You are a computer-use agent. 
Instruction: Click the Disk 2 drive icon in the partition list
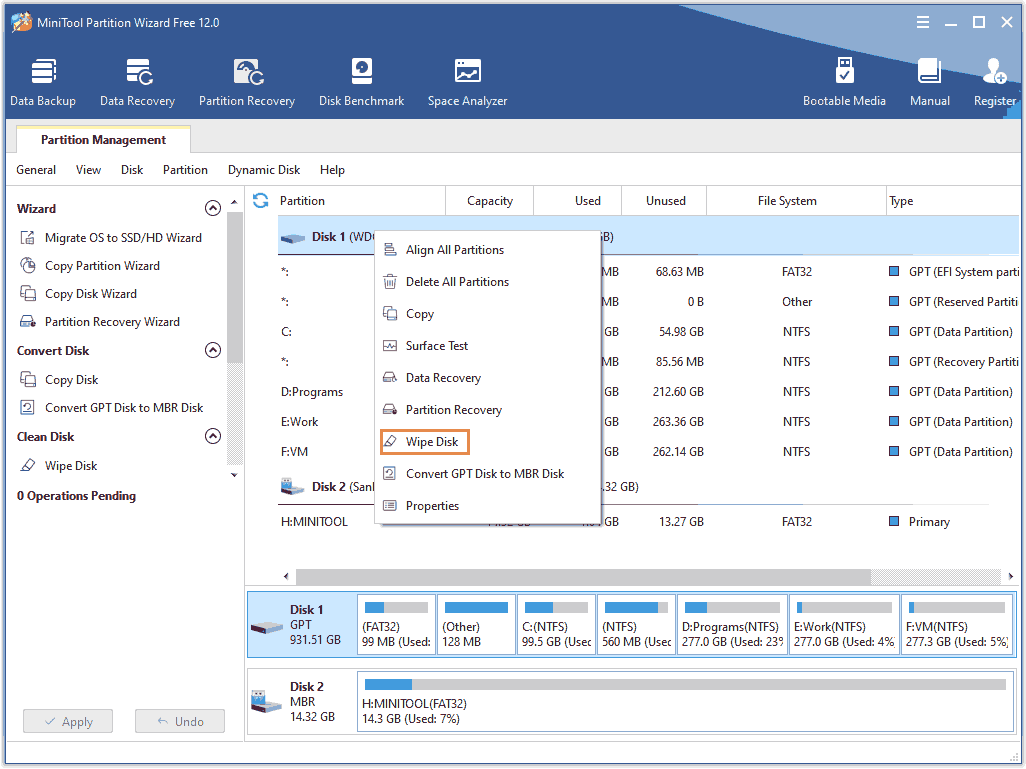pos(292,487)
